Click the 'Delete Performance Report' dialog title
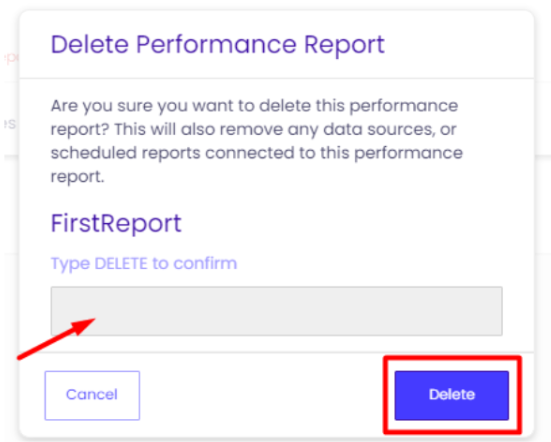The height and width of the screenshot is (442, 551). 218,45
